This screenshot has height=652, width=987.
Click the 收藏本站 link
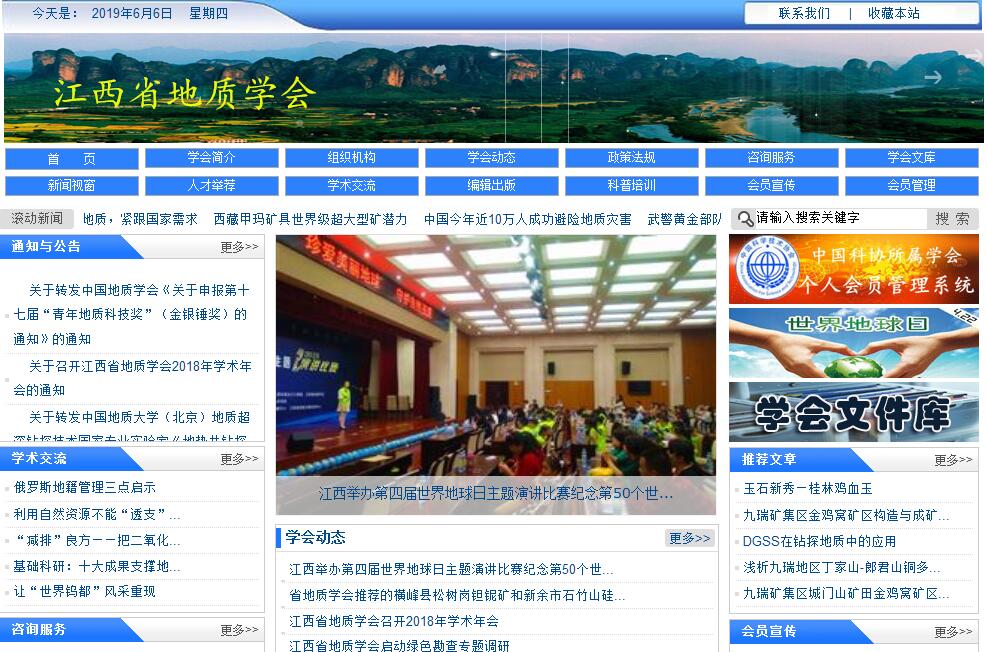tap(894, 13)
